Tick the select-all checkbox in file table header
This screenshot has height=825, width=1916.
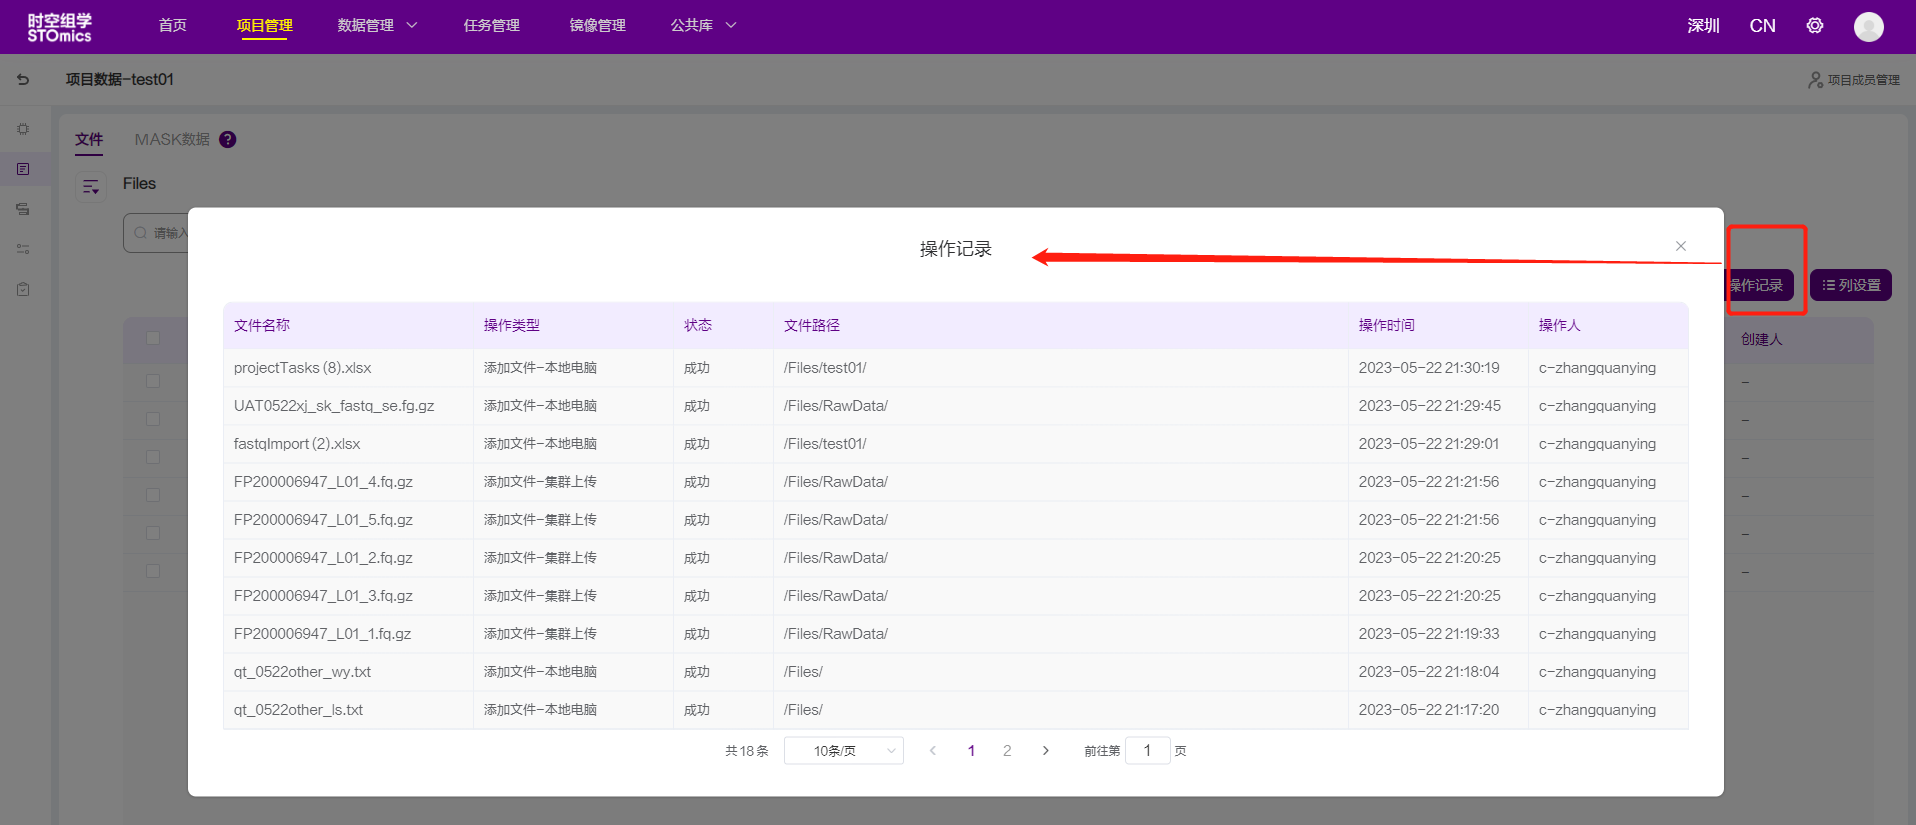[x=153, y=338]
